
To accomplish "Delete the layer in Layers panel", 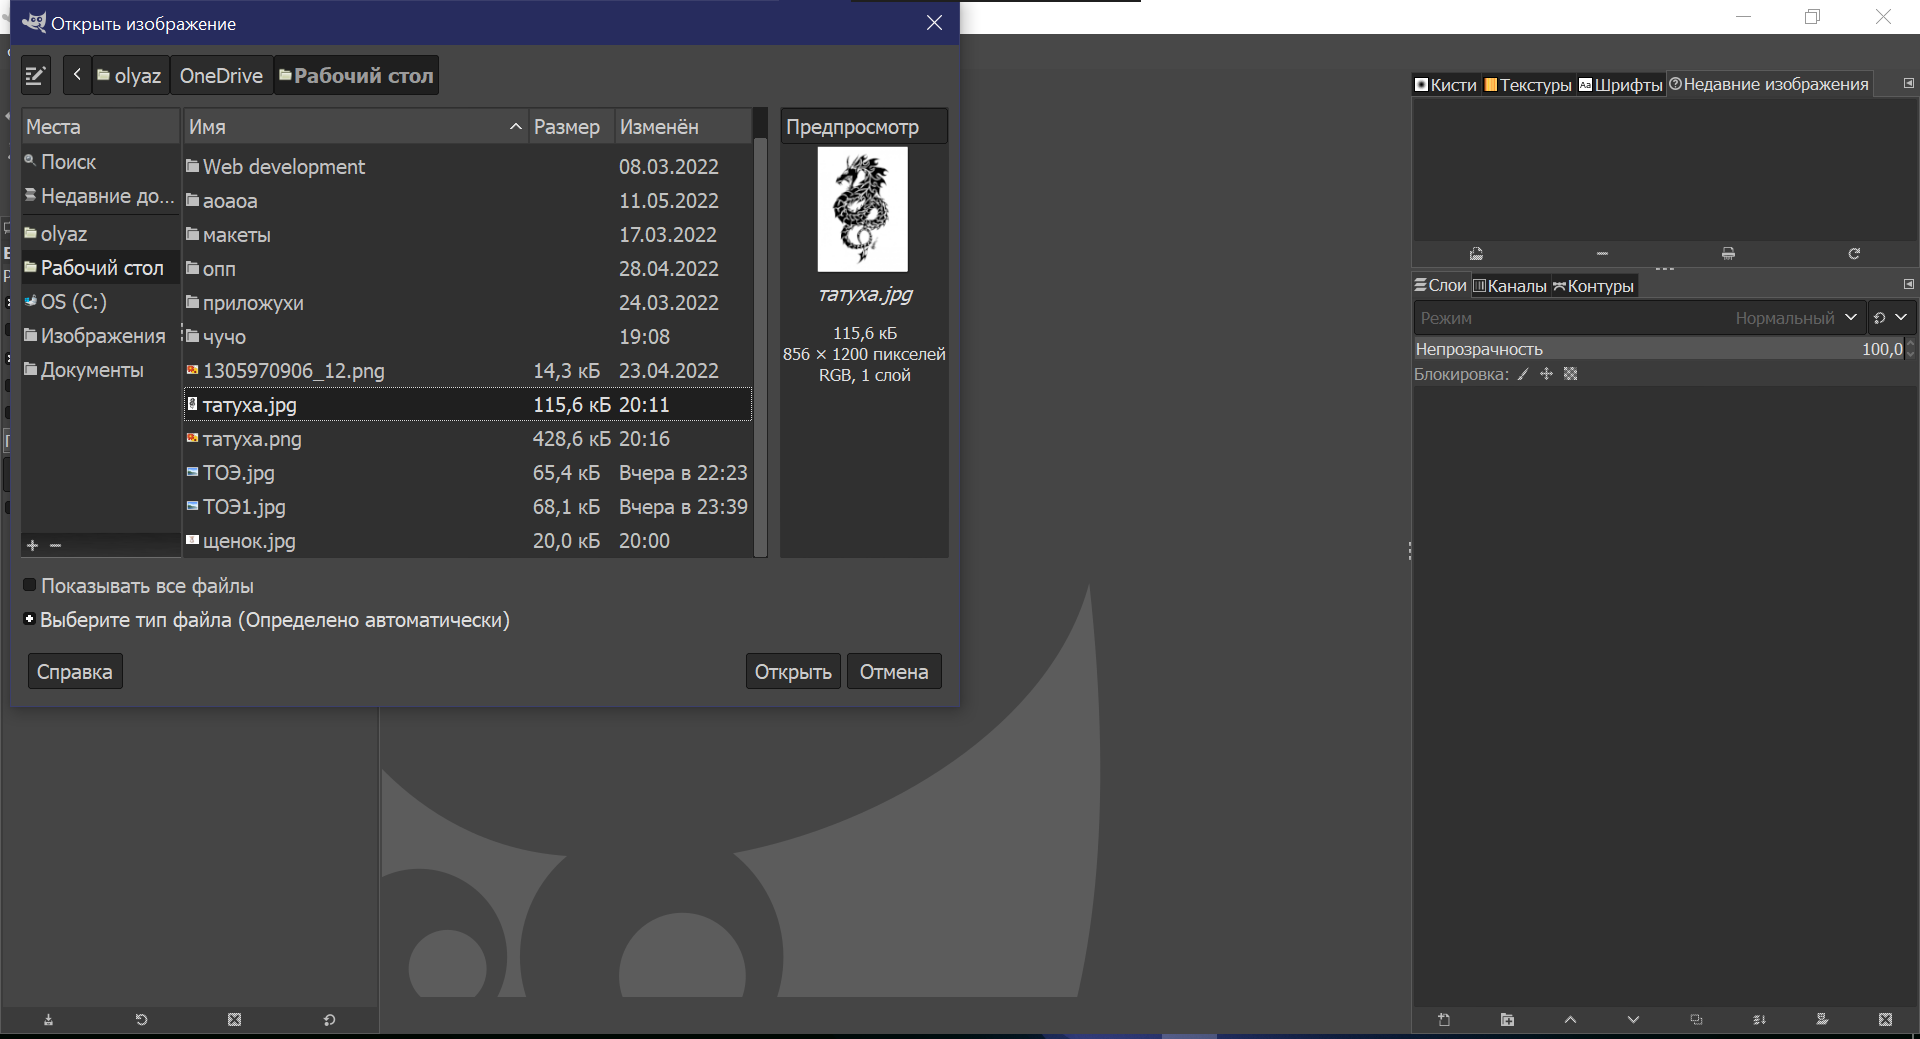I will (1885, 1020).
